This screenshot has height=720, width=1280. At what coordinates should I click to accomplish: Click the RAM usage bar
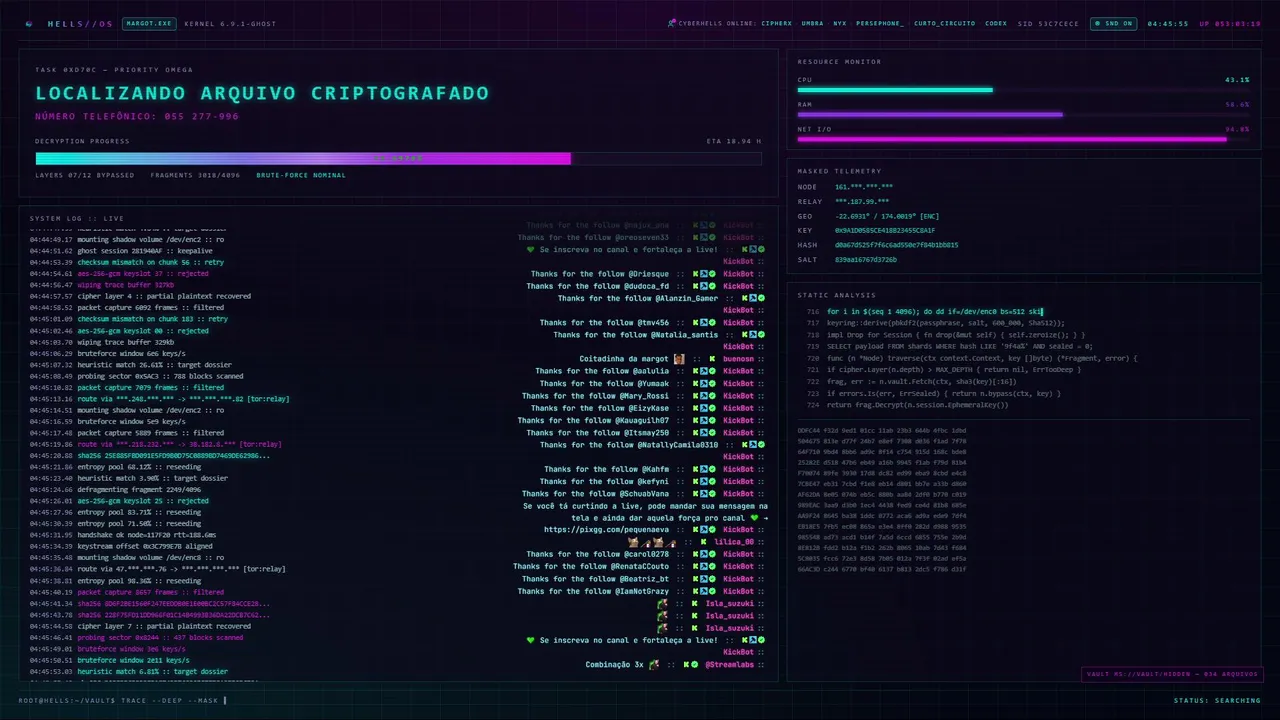pos(1023,114)
